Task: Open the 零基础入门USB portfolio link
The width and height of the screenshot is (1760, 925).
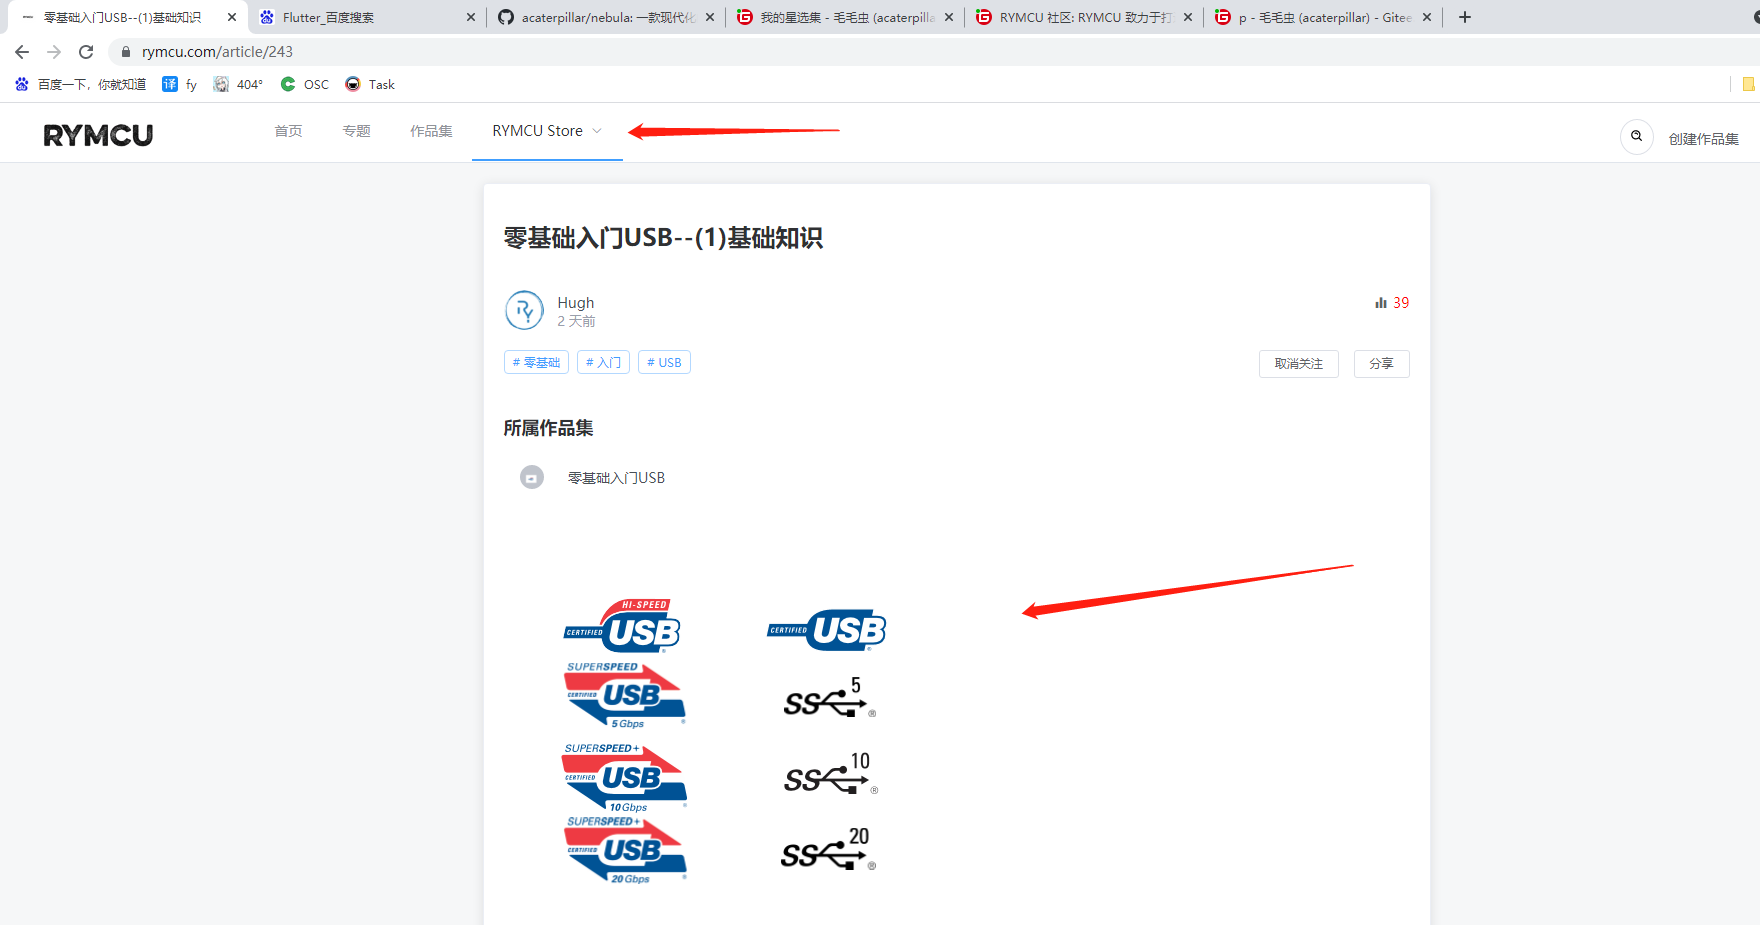Action: (x=616, y=478)
